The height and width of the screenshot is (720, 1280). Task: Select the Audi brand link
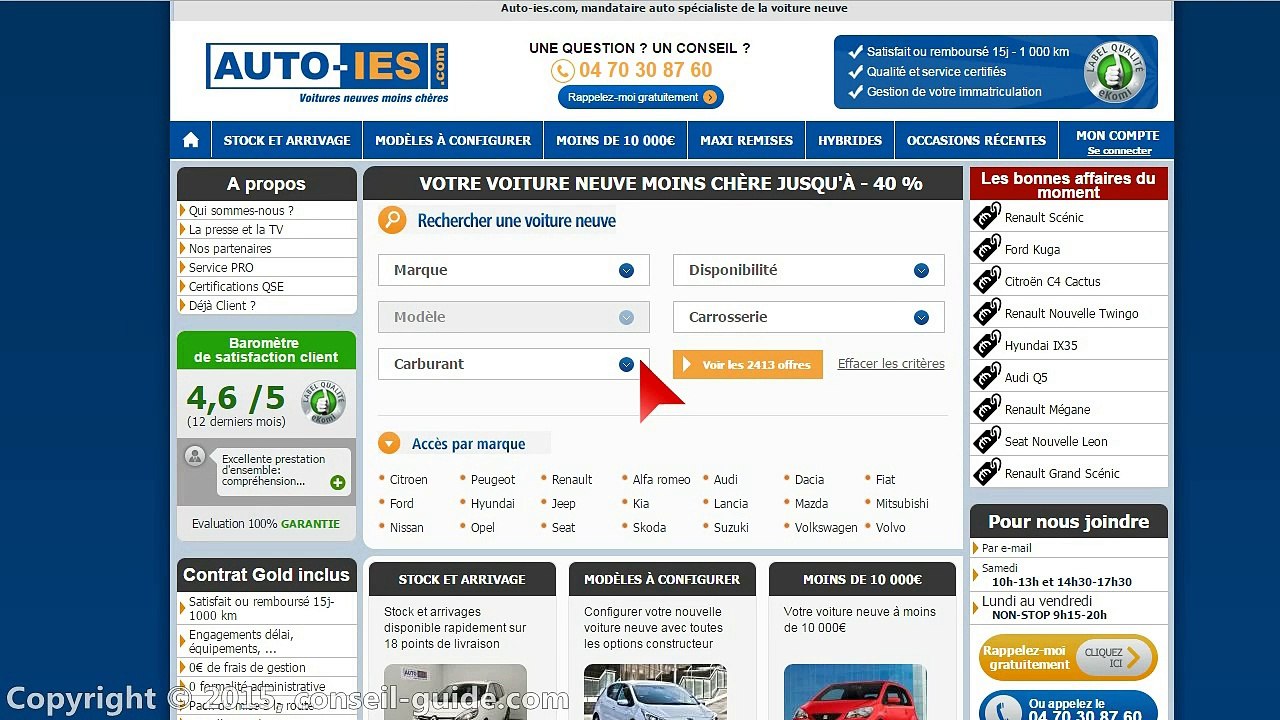726,480
